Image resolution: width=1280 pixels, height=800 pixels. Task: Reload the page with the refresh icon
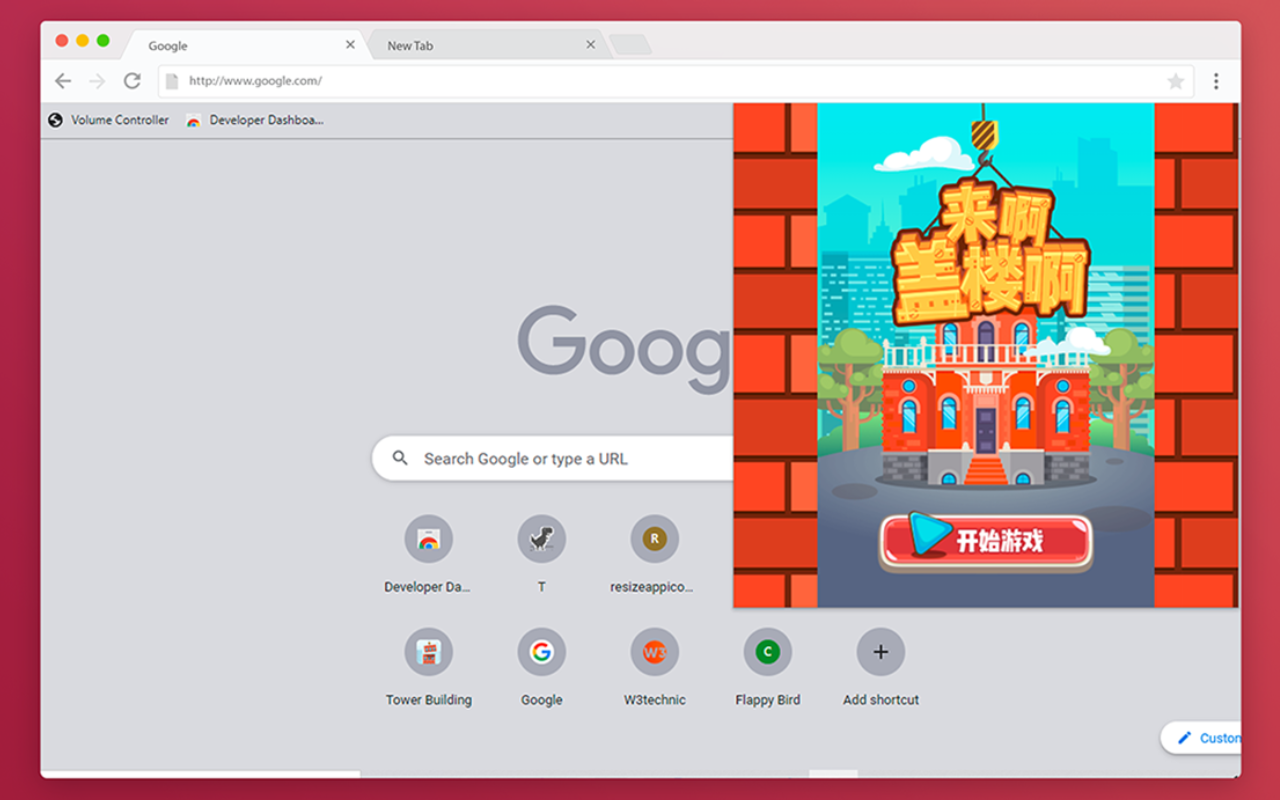coord(132,81)
